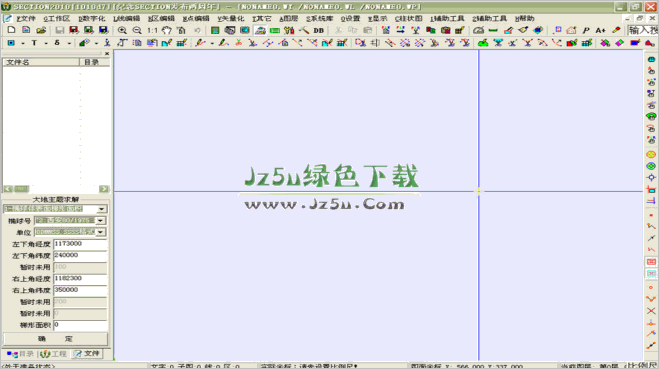The width and height of the screenshot is (659, 369).
Task: Switch to the 工程 tab
Action: [53, 354]
